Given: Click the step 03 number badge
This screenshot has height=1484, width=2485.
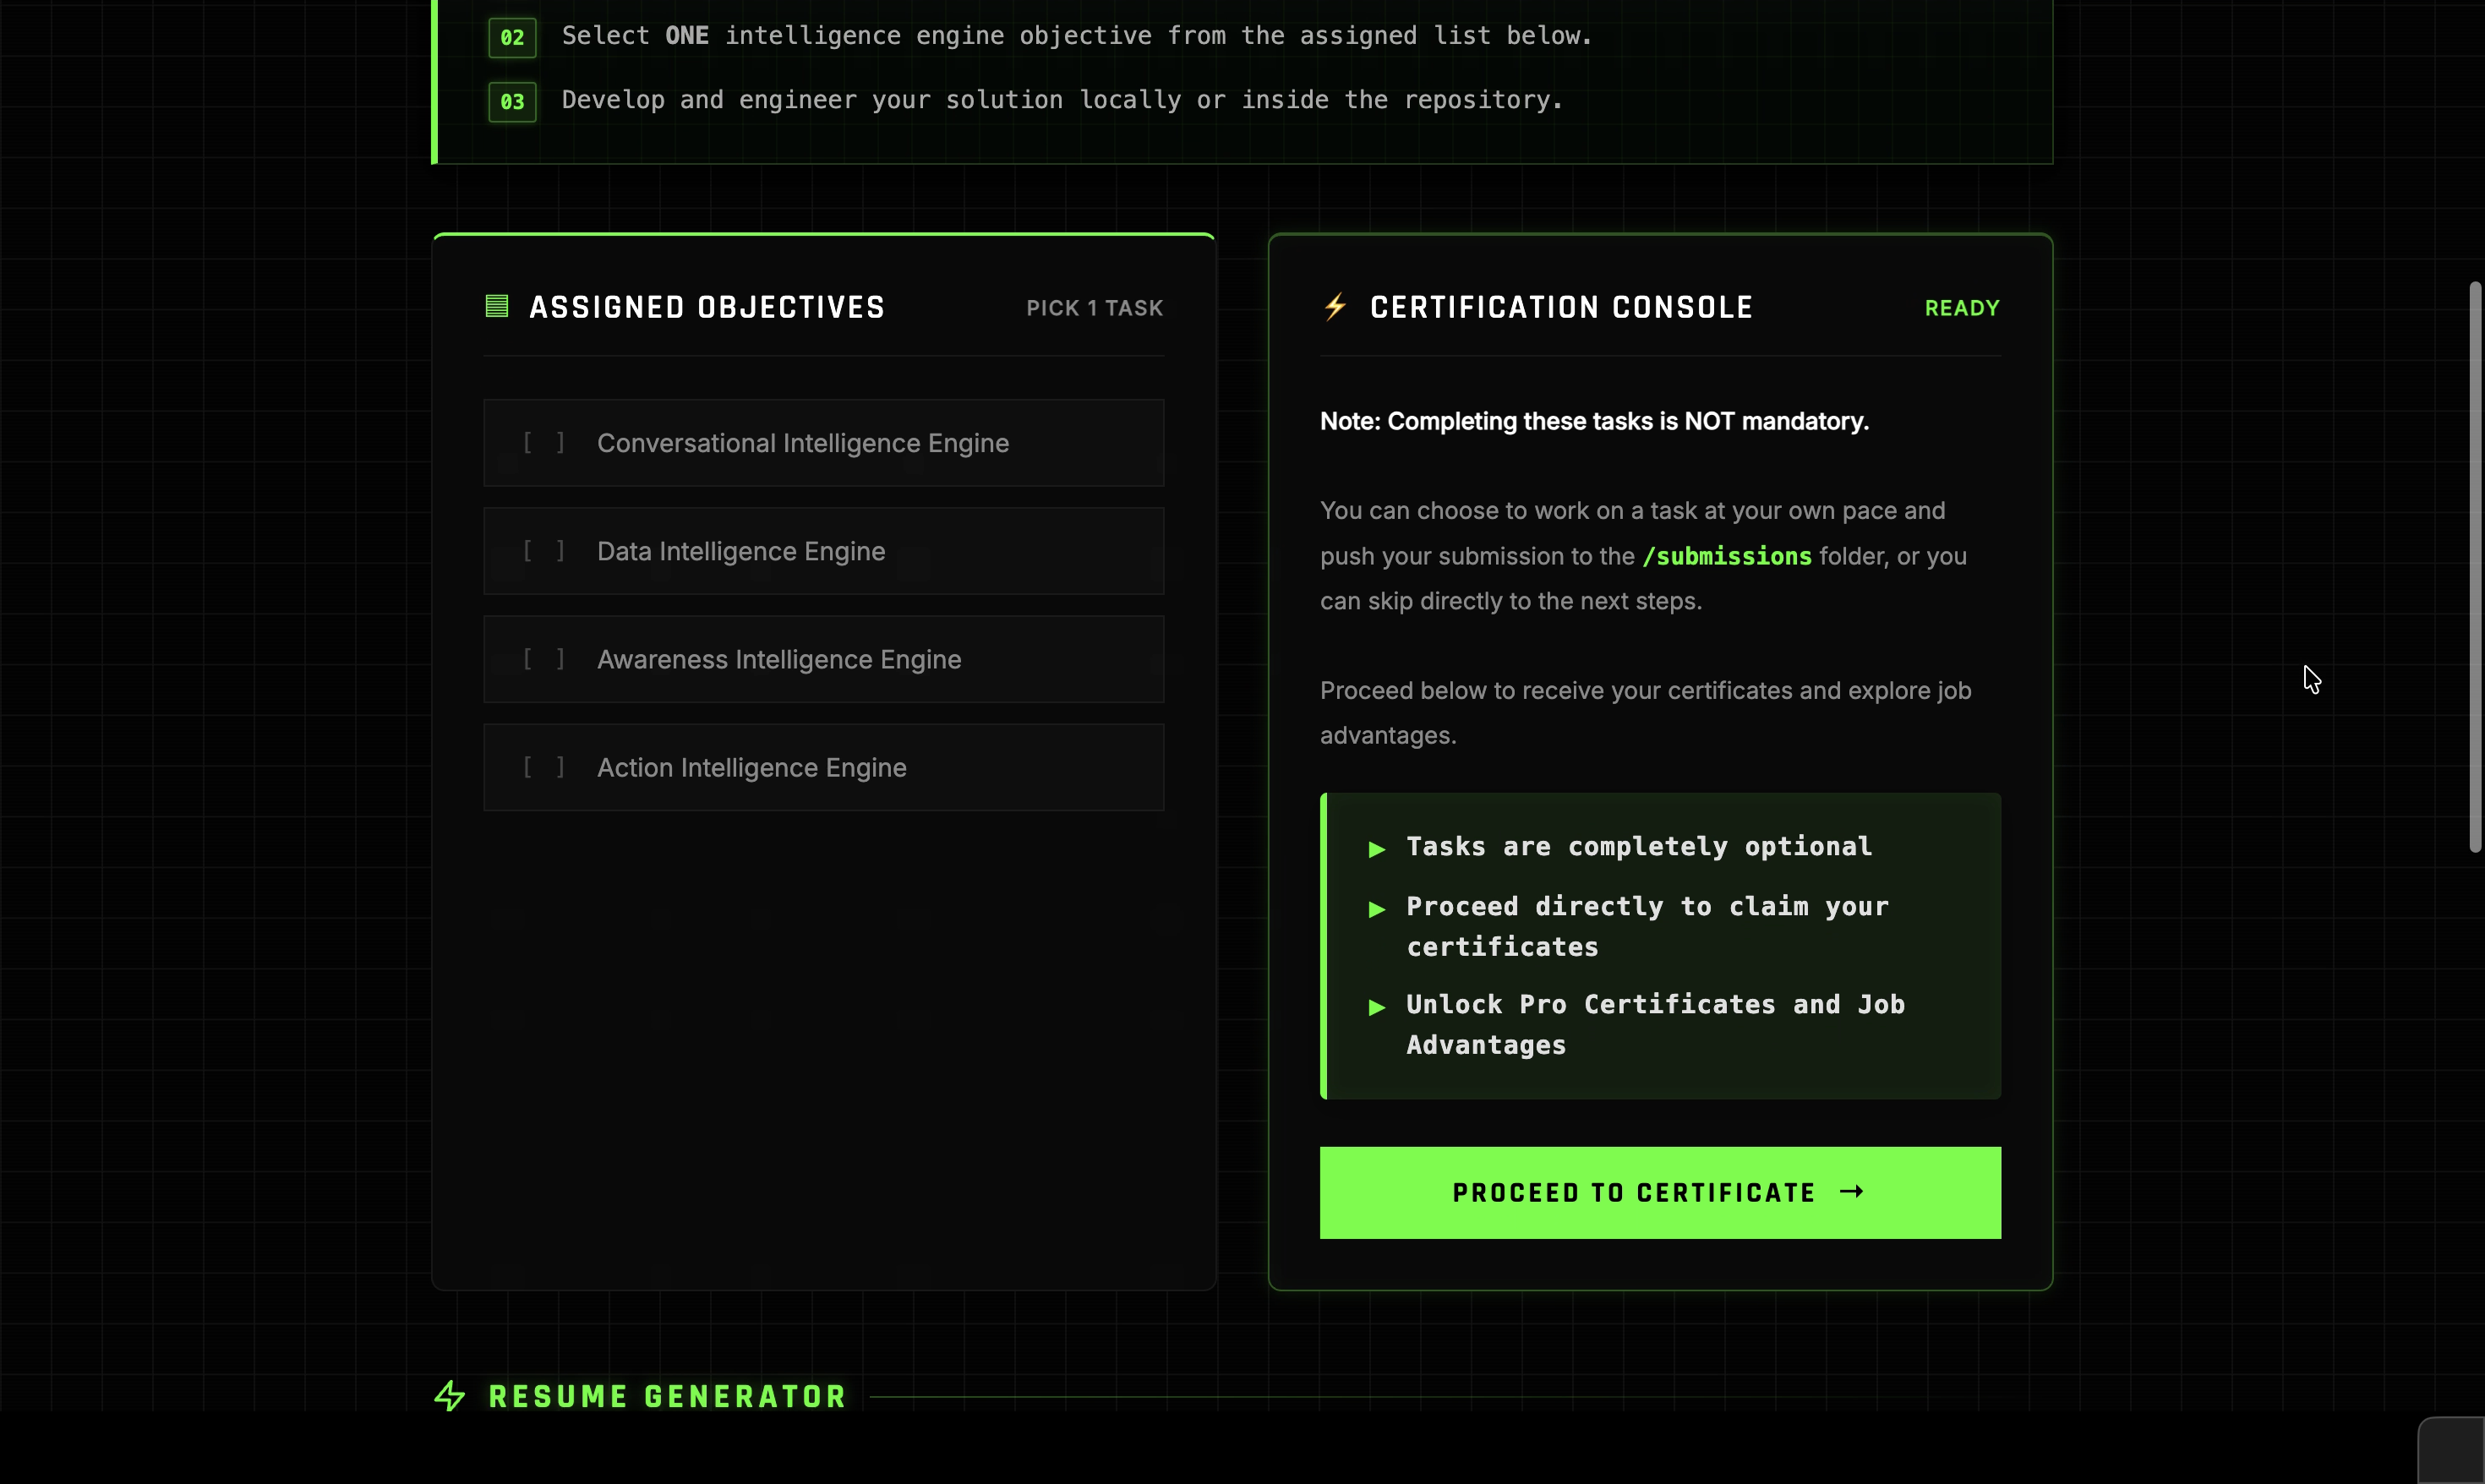Looking at the screenshot, I should (x=512, y=102).
